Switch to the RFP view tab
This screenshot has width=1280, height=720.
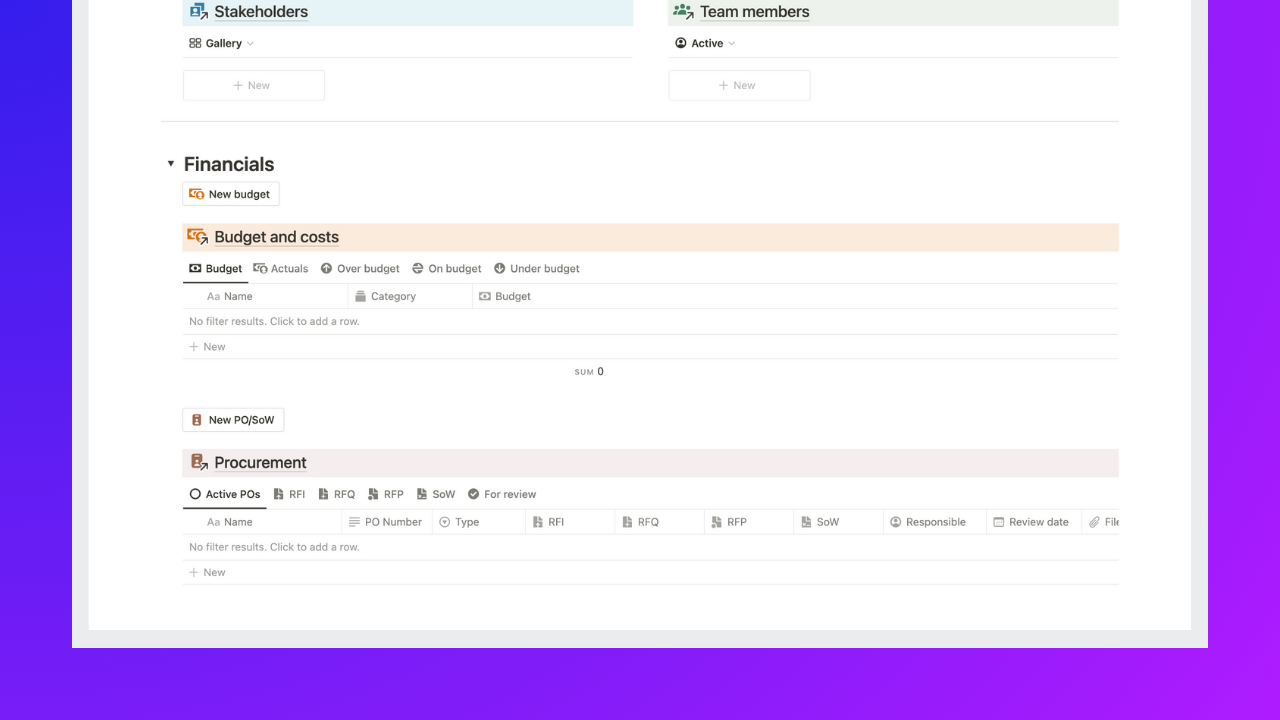(386, 494)
